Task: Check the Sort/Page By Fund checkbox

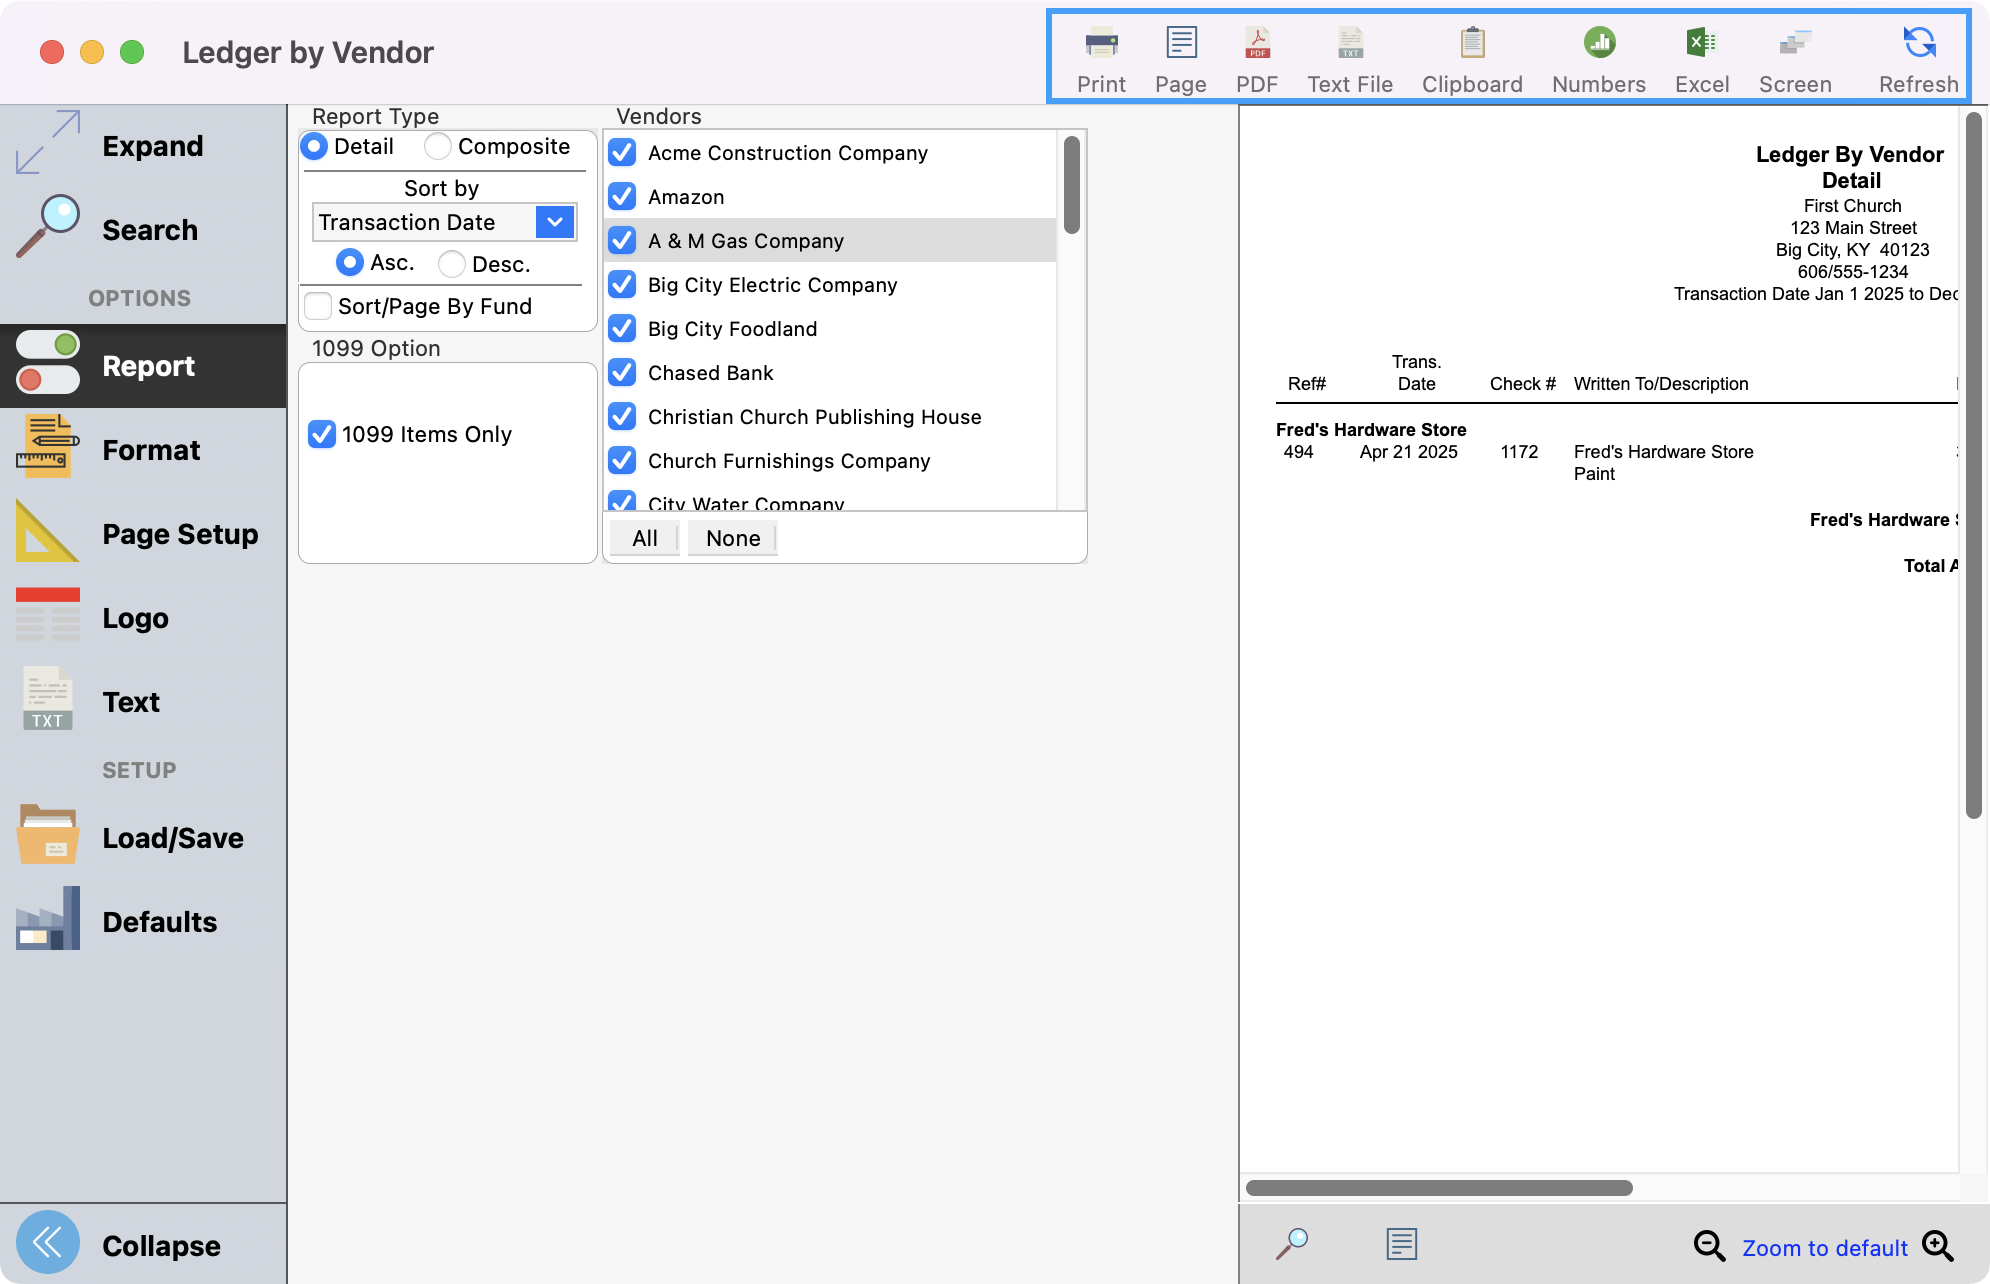Action: click(x=318, y=306)
